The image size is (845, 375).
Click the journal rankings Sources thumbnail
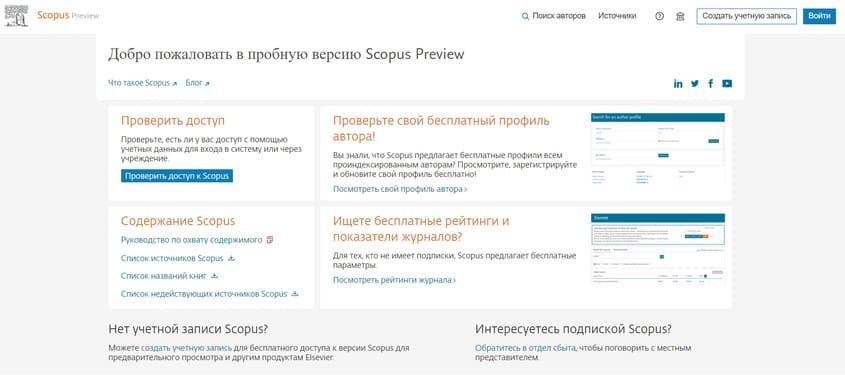click(x=658, y=249)
